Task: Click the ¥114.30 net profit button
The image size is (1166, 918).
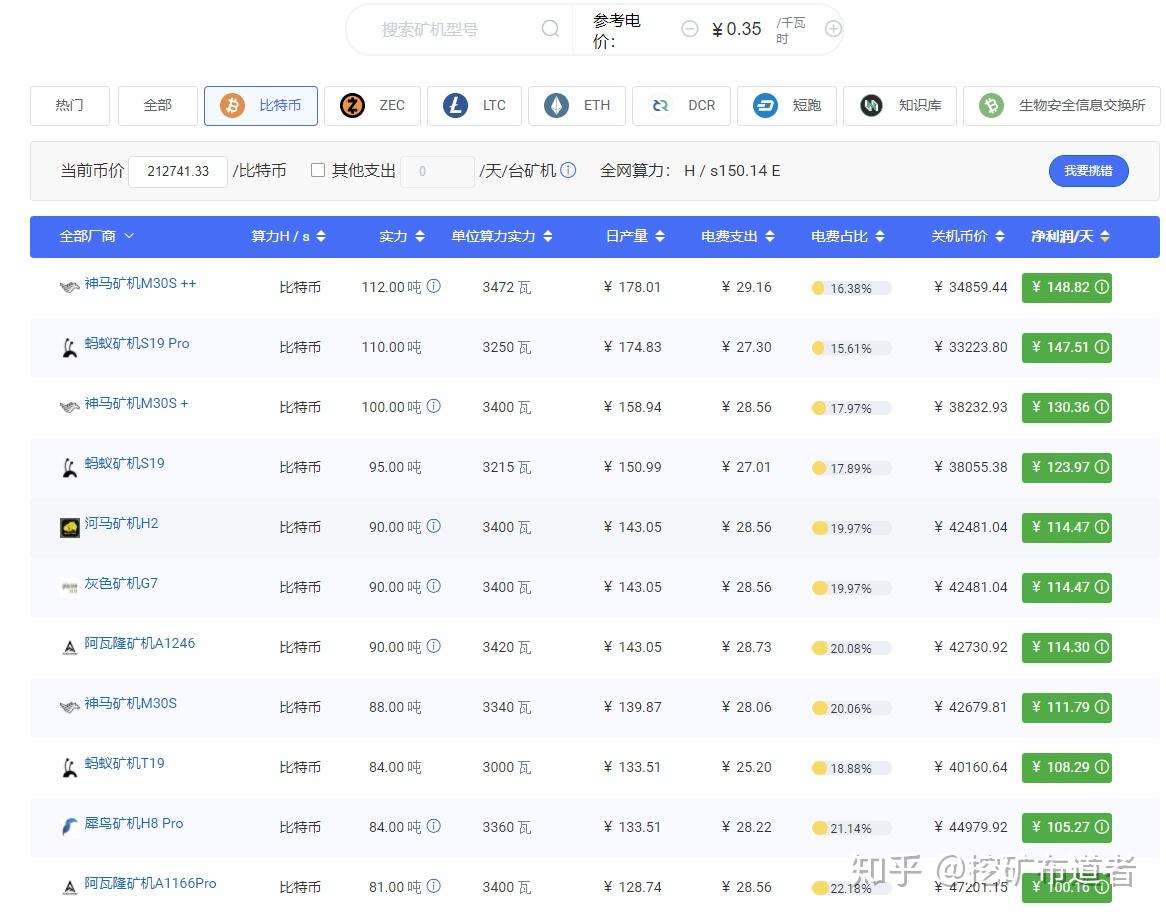Action: click(1067, 648)
